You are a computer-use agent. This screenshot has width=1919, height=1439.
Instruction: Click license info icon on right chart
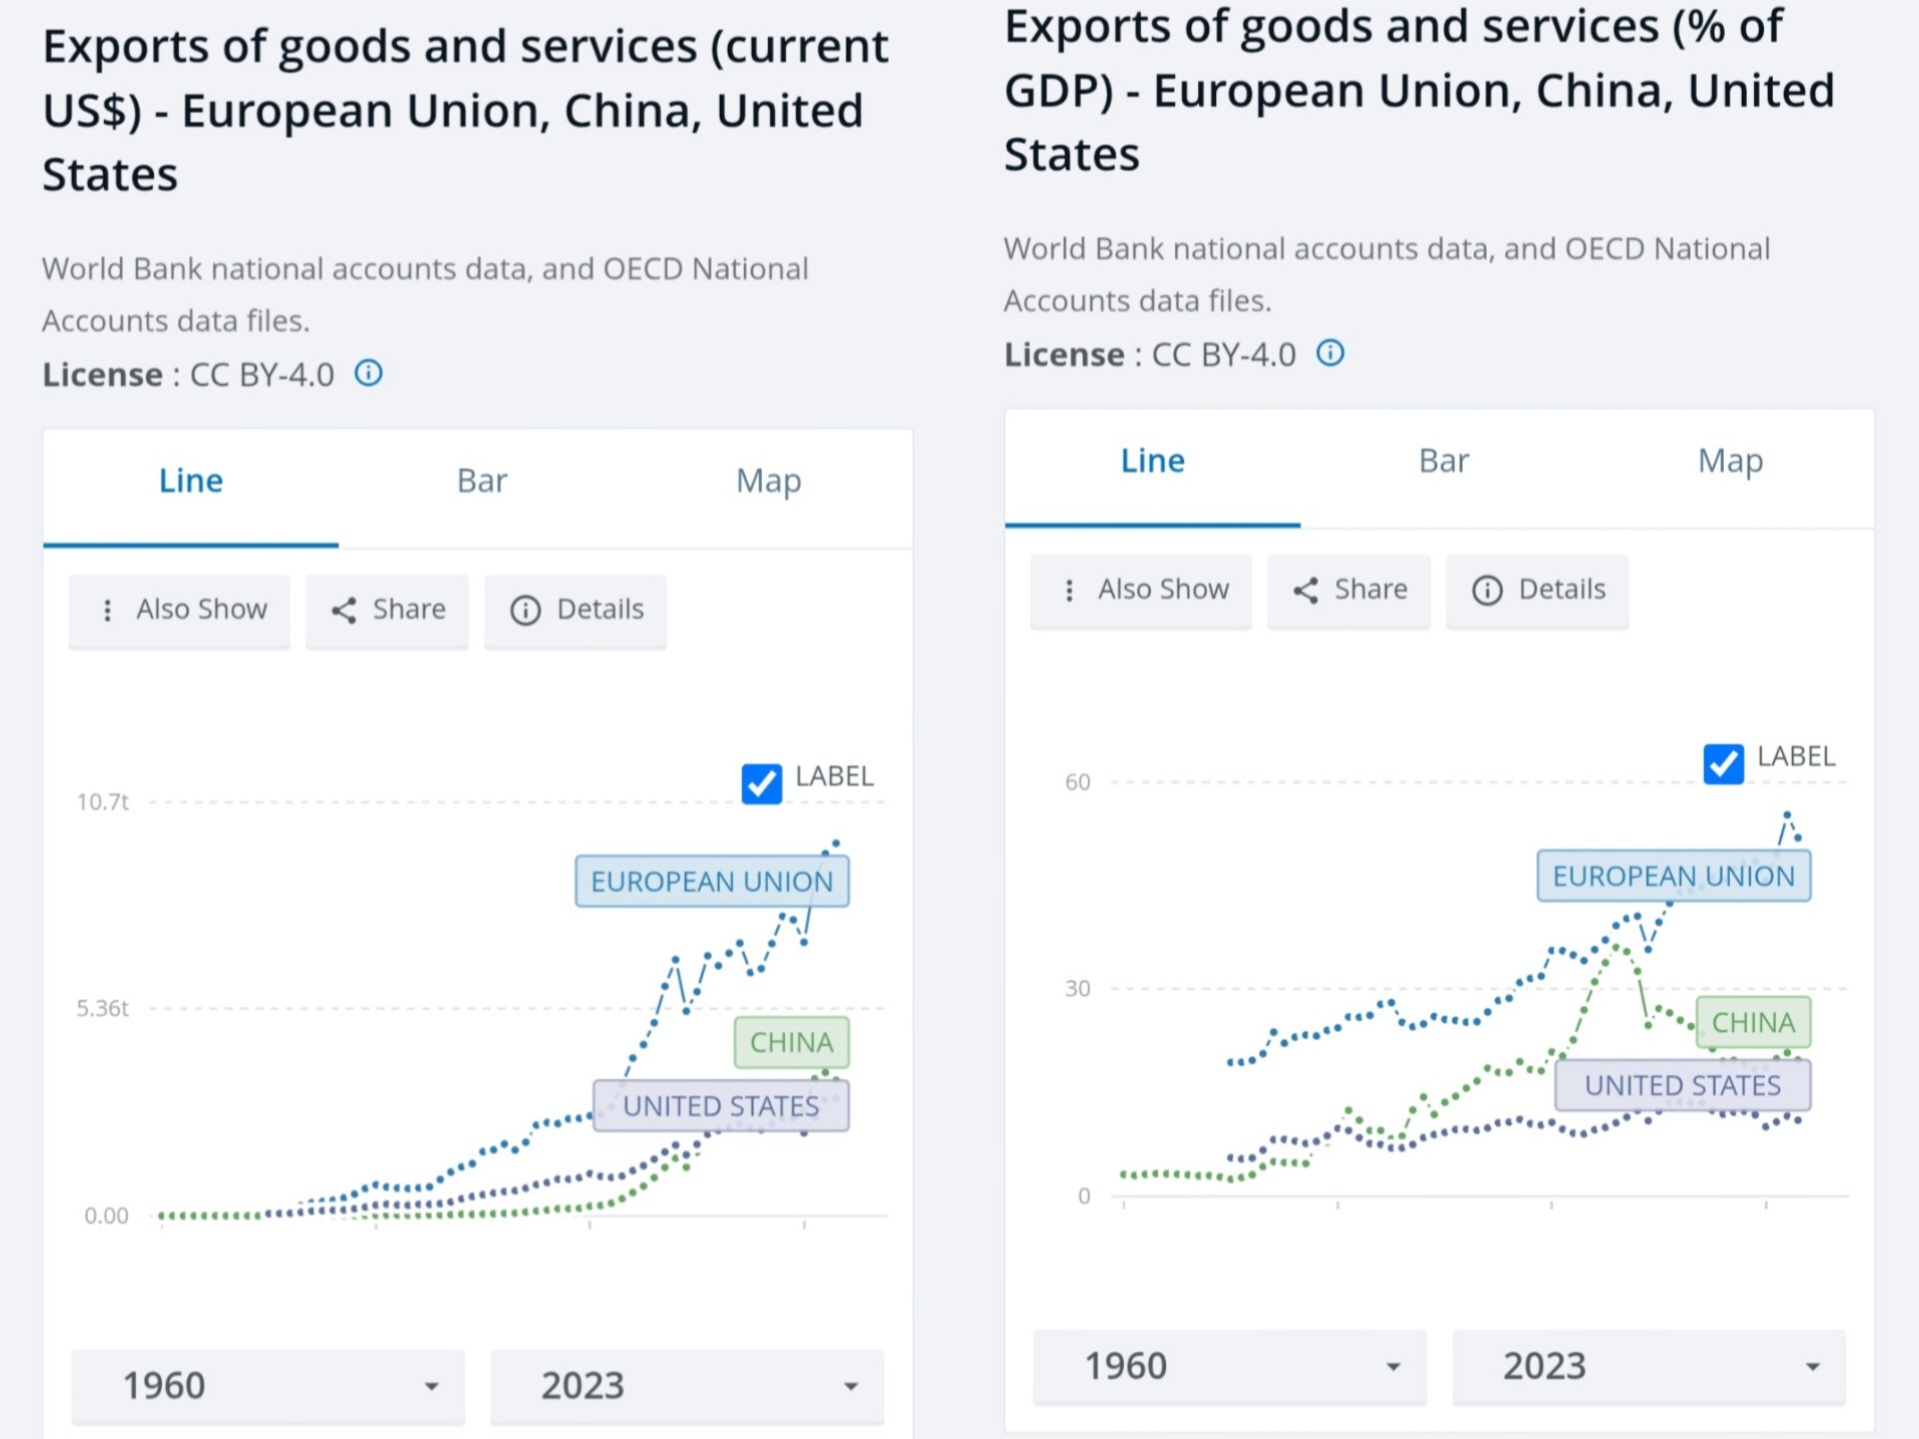pyautogui.click(x=1330, y=353)
